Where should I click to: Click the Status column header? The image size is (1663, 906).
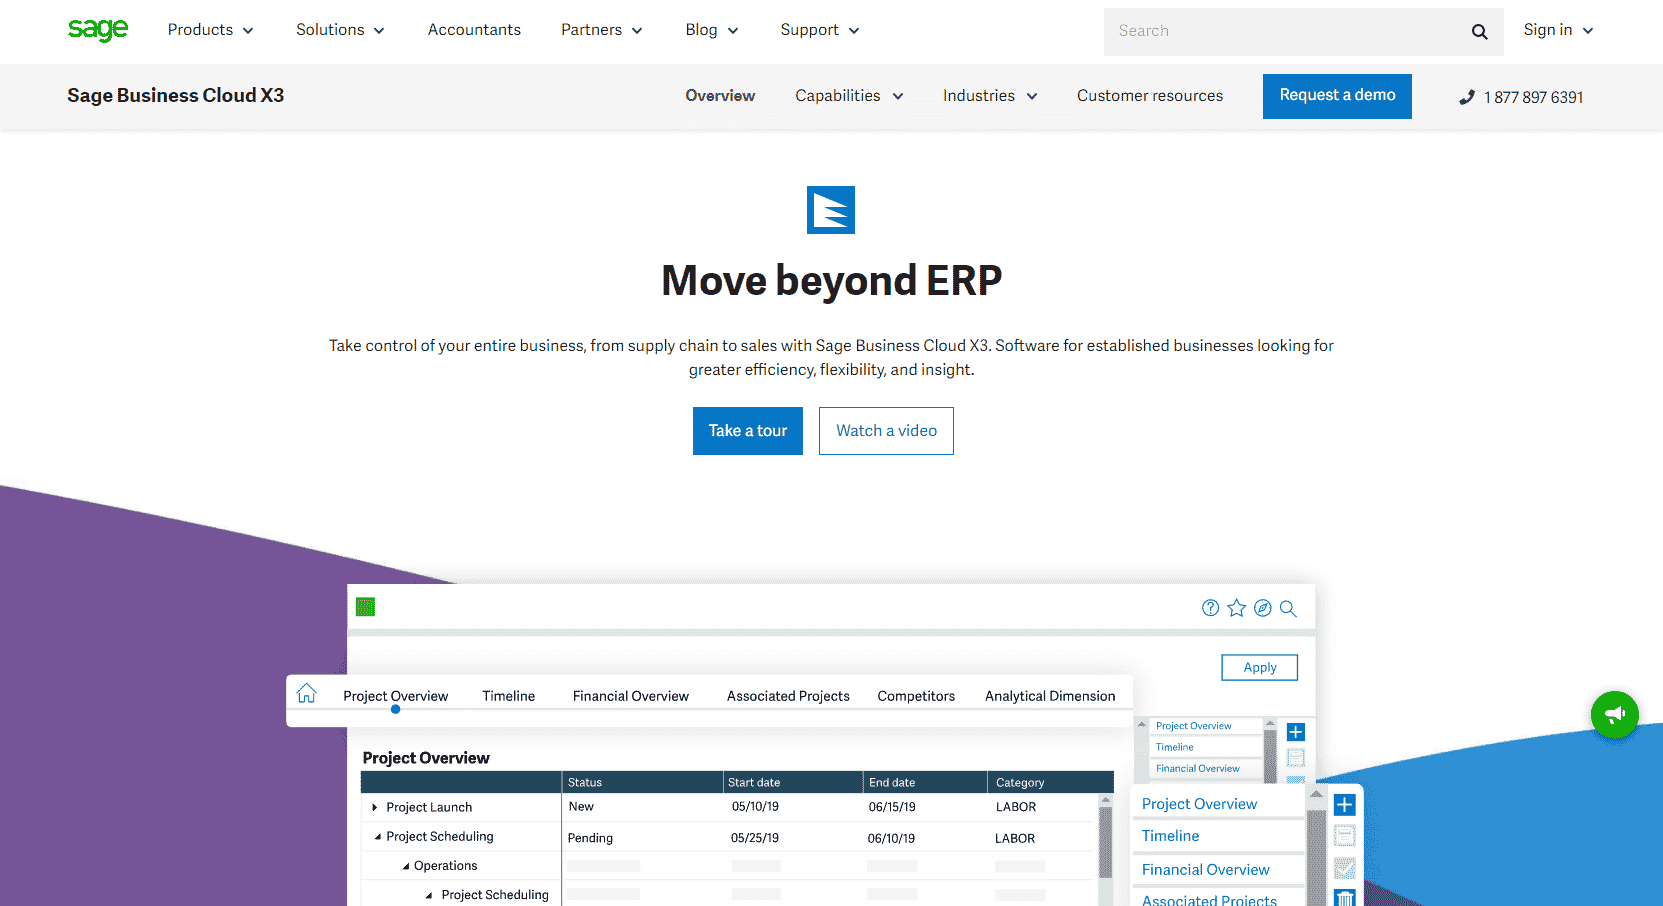click(642, 782)
